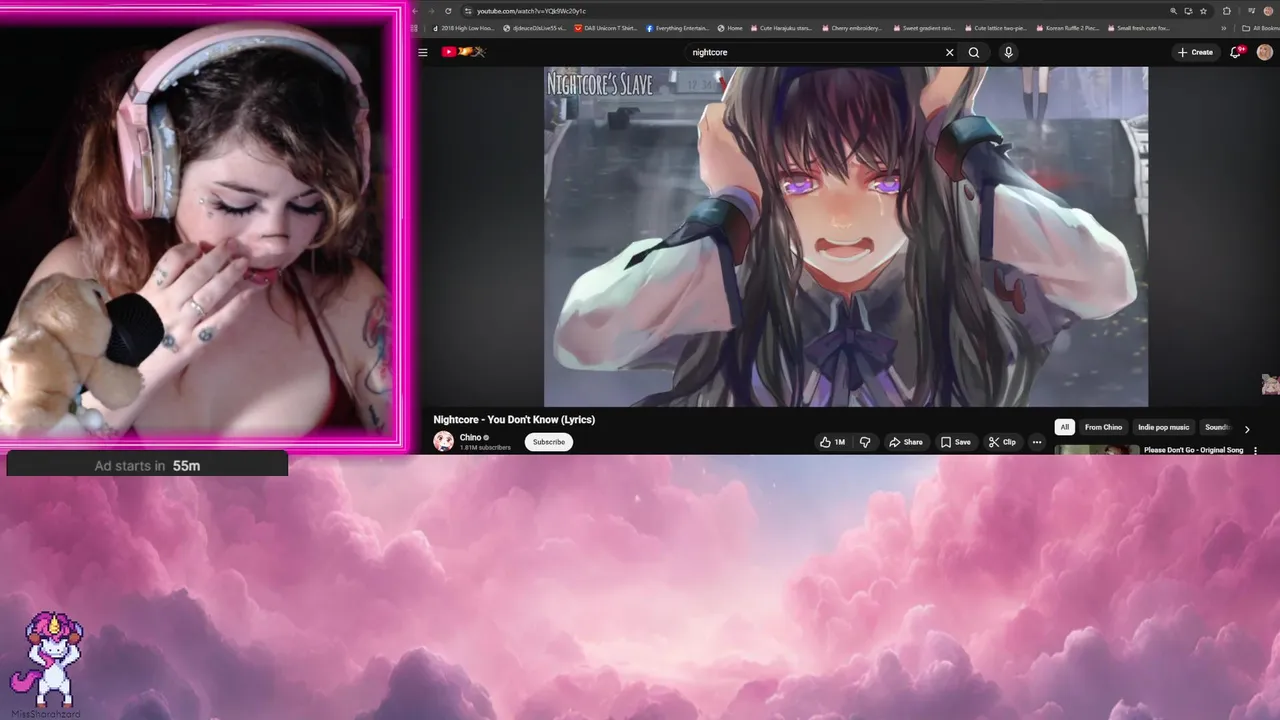
Task: Open DAB Unicorn T Shirt bookmark
Action: pos(606,28)
